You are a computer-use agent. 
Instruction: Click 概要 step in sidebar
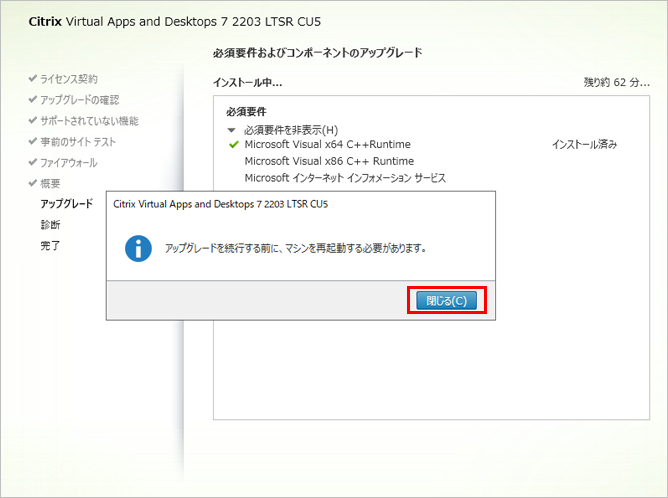[50, 183]
